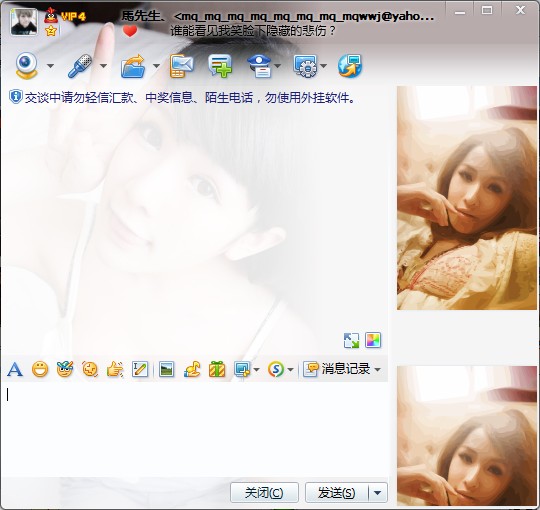Insert a picture into the message
The image size is (540, 510).
[167, 370]
